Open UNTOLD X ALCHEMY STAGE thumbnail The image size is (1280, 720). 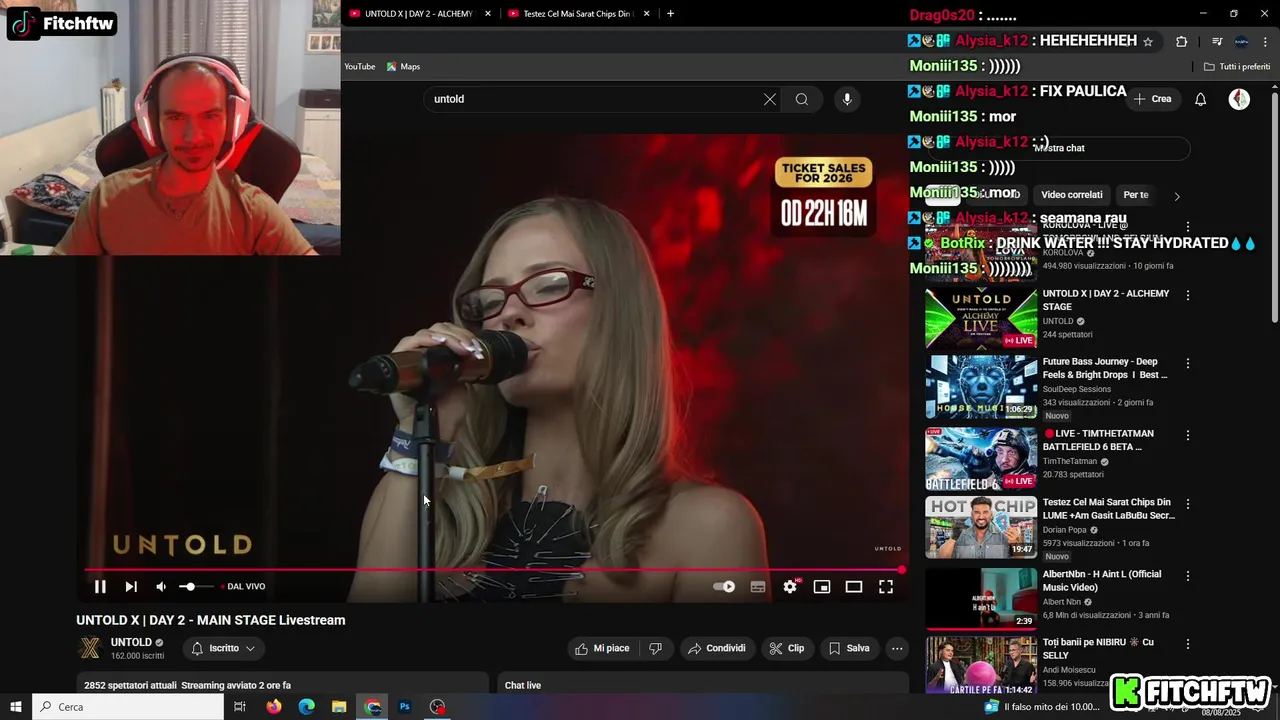981,318
